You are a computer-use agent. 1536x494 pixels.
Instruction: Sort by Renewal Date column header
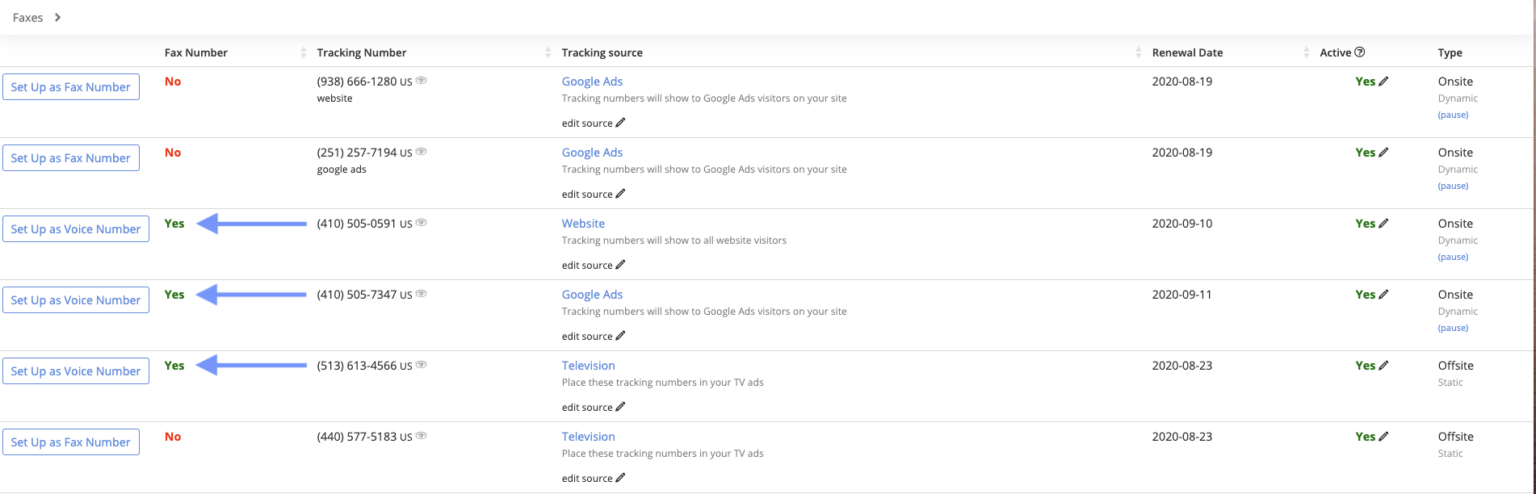click(x=1187, y=53)
